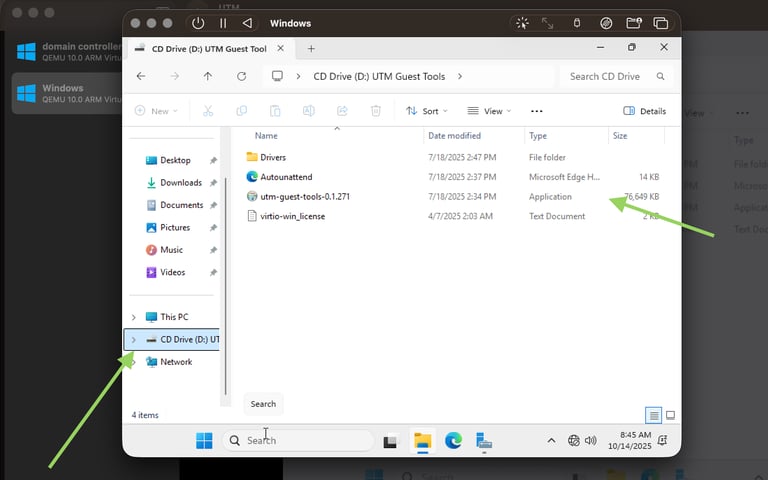Open Documents in navigation pane

pos(181,205)
